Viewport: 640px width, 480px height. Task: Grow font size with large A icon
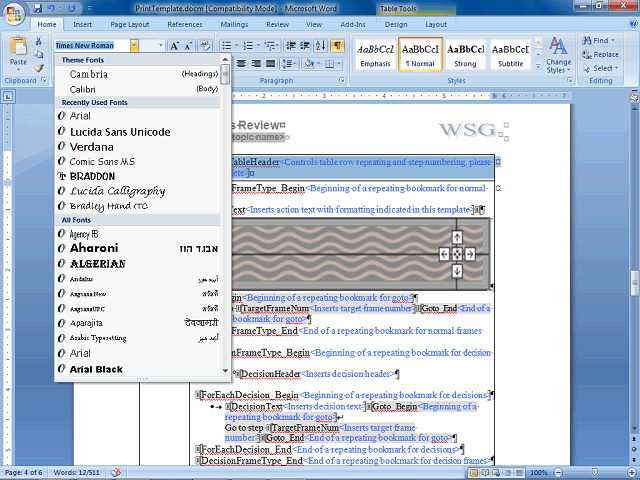coord(174,46)
